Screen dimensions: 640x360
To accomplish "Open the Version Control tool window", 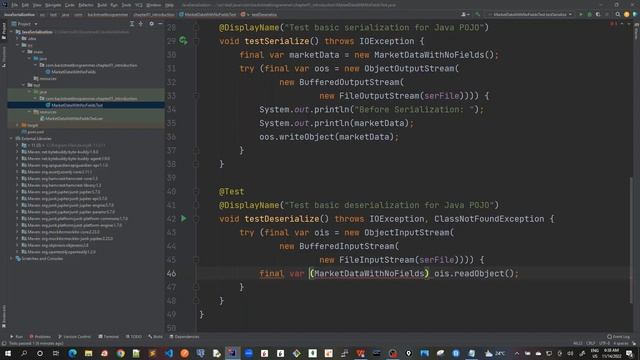I will point(74,337).
